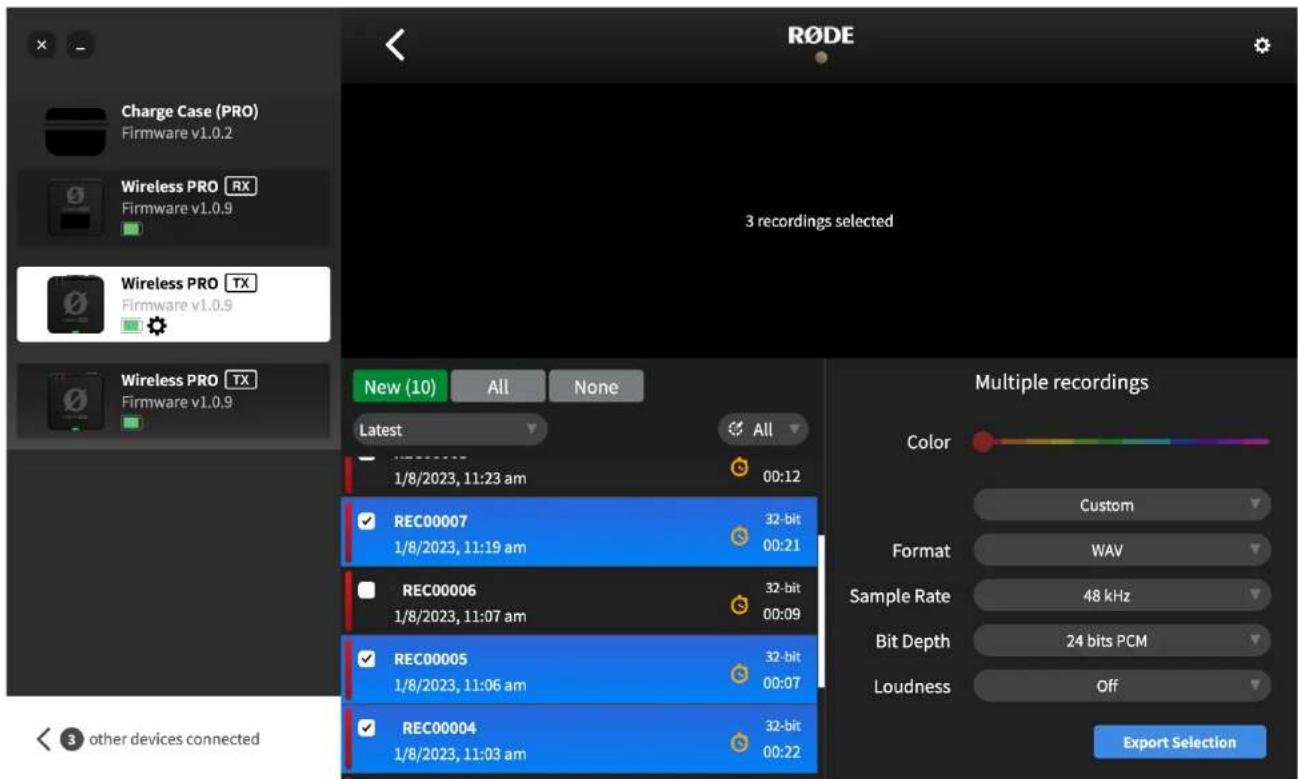1298x779 pixels.
Task: Click the 00:09 duration of REC00006
Action: pyautogui.click(x=781, y=614)
